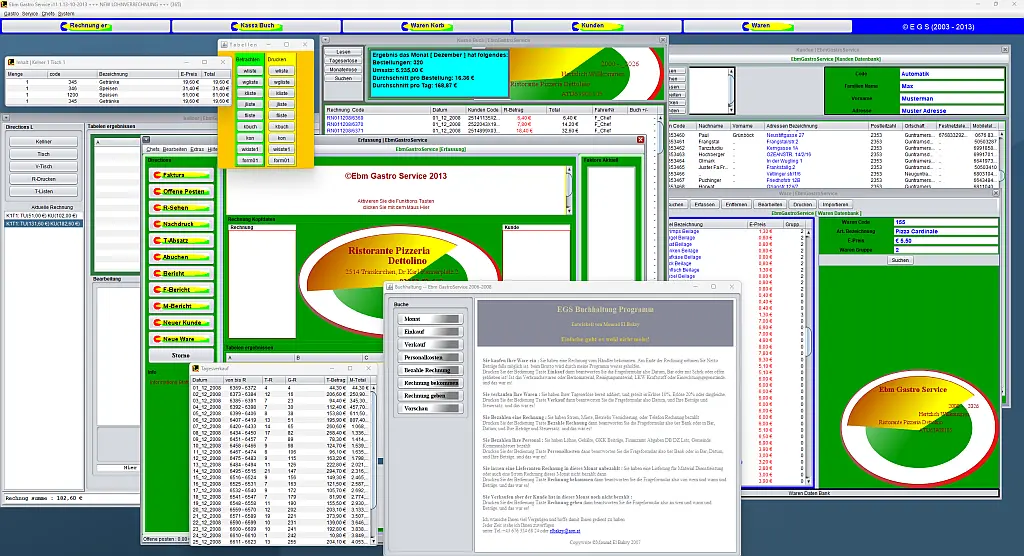Click kbuch under Betrachten in Tabellen
This screenshot has width=1024, height=556.
250,127
